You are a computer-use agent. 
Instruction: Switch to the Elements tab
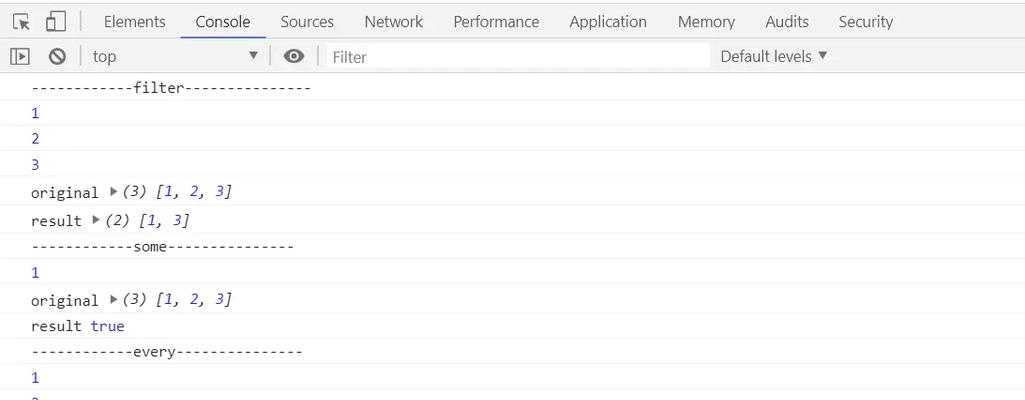135,22
